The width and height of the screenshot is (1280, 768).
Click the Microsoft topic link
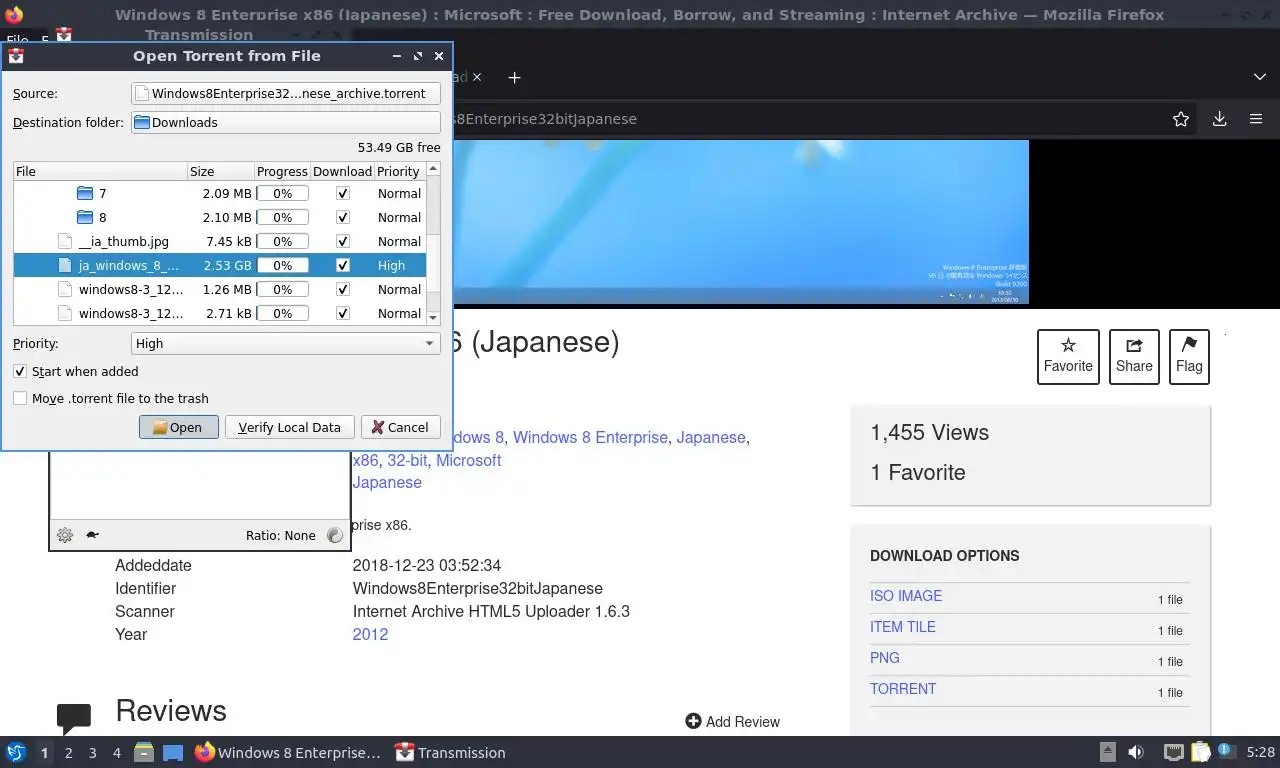tap(468, 460)
